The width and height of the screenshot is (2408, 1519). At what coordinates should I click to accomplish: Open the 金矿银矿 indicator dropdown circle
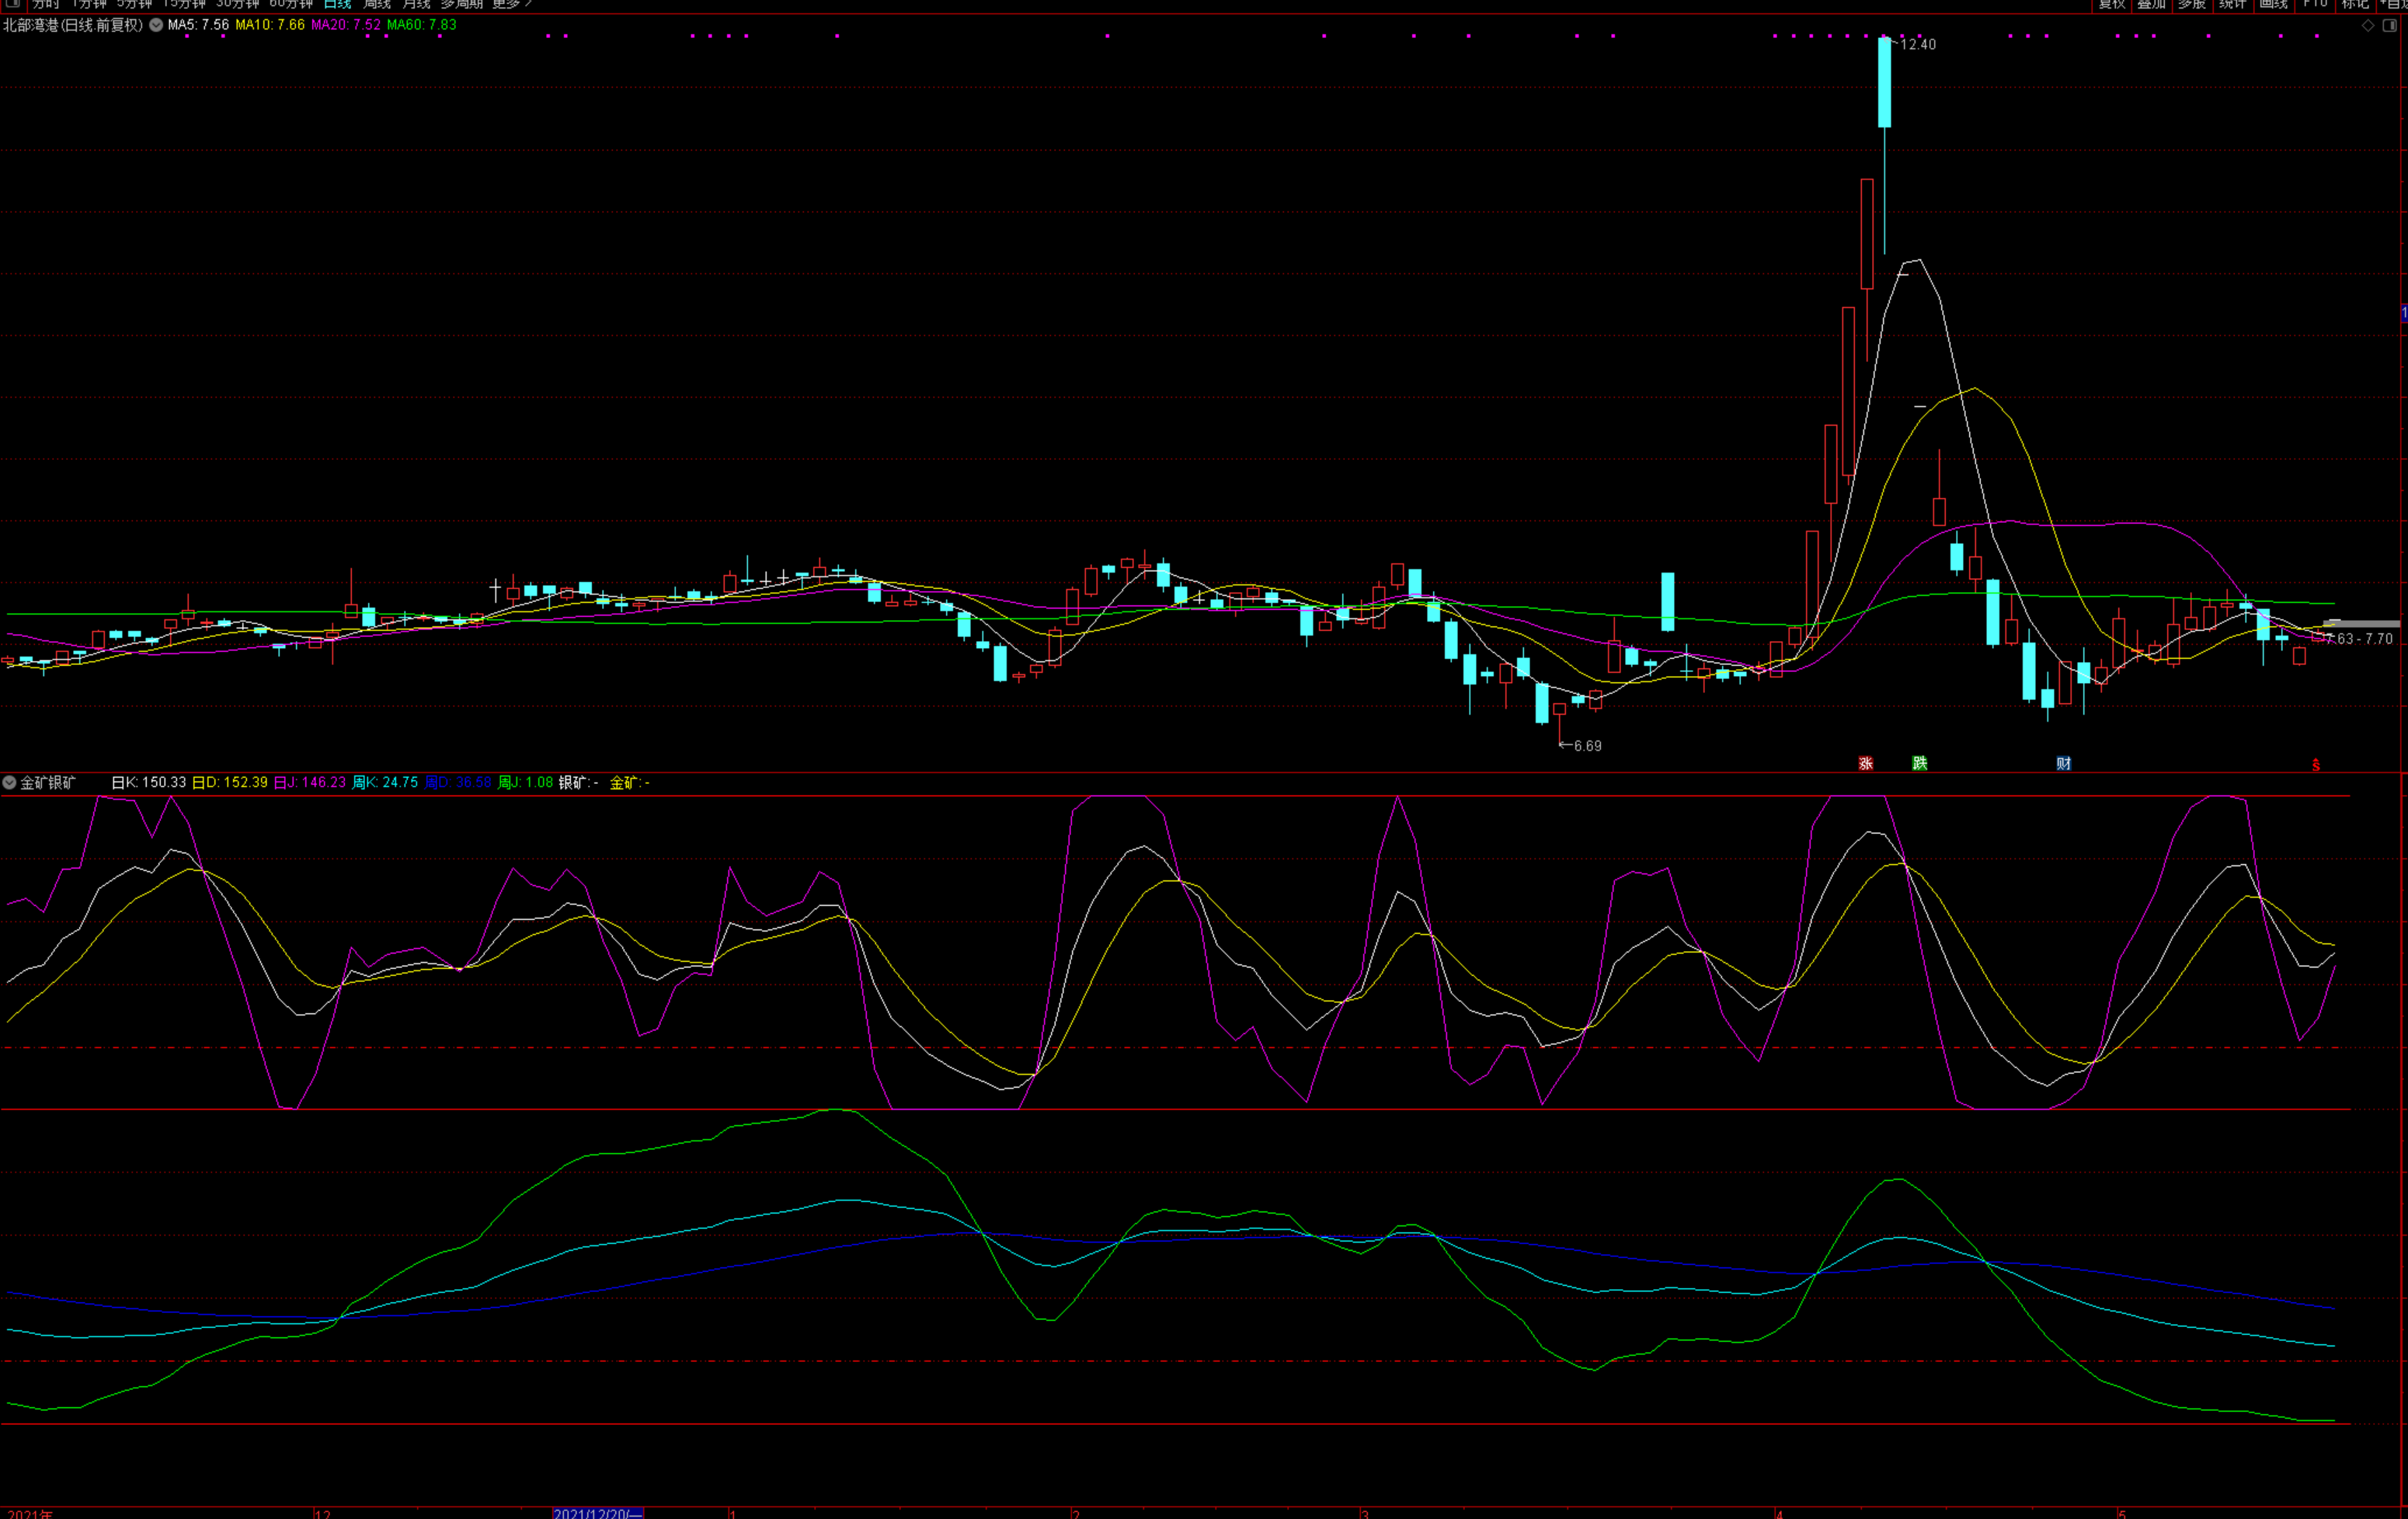9,782
